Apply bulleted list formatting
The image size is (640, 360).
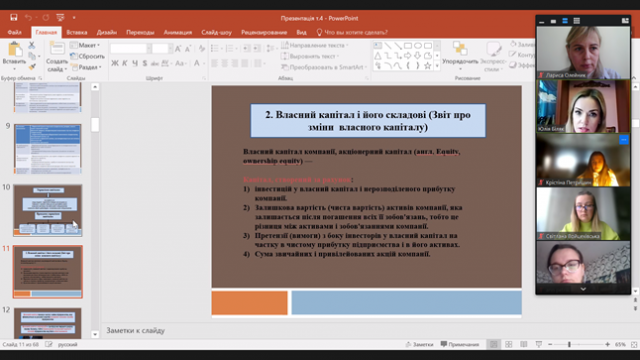click(x=216, y=49)
